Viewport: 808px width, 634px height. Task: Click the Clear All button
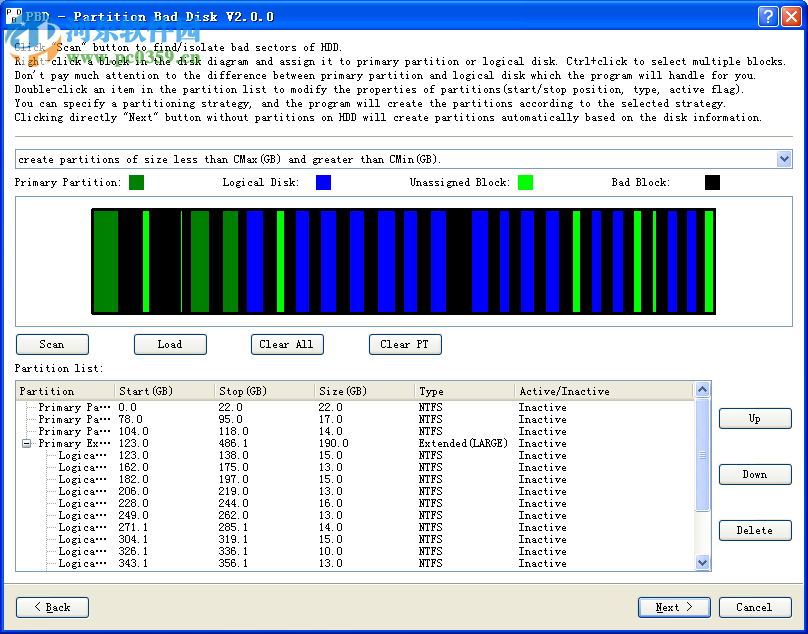287,344
